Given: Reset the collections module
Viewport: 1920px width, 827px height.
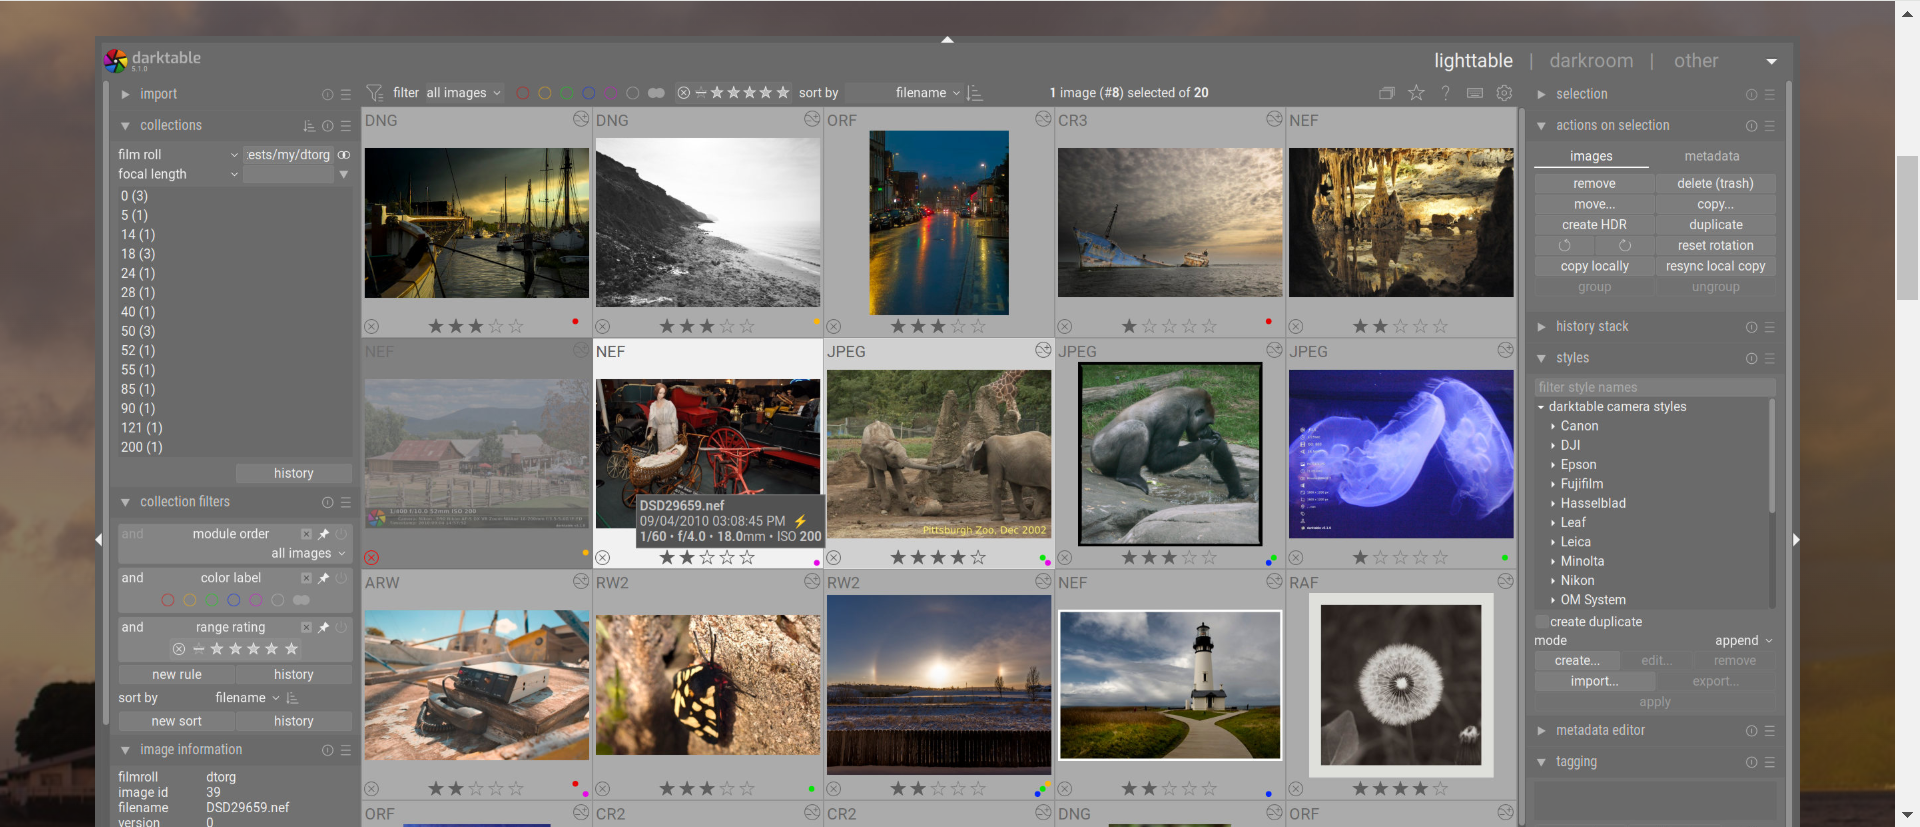Looking at the screenshot, I should (x=327, y=126).
